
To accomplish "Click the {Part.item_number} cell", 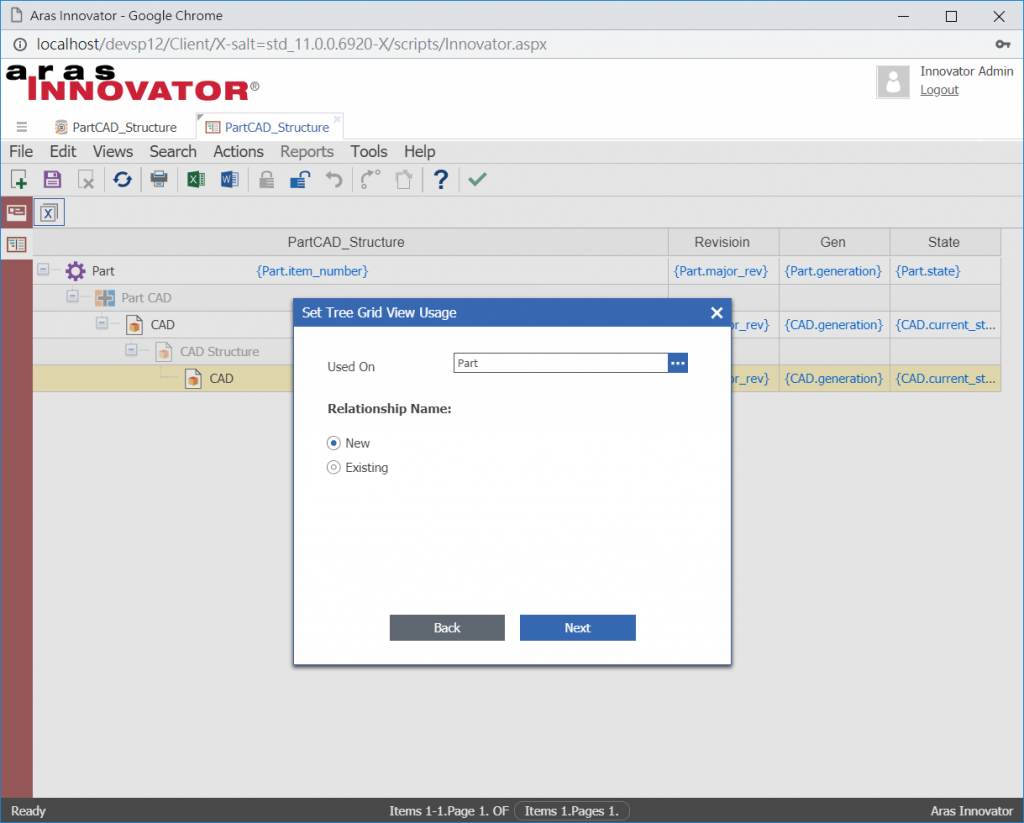I will click(312, 271).
